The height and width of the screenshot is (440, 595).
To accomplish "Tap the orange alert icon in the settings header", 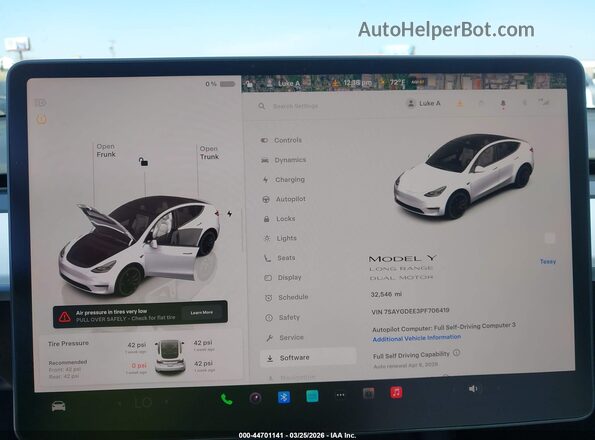I will tap(460, 103).
